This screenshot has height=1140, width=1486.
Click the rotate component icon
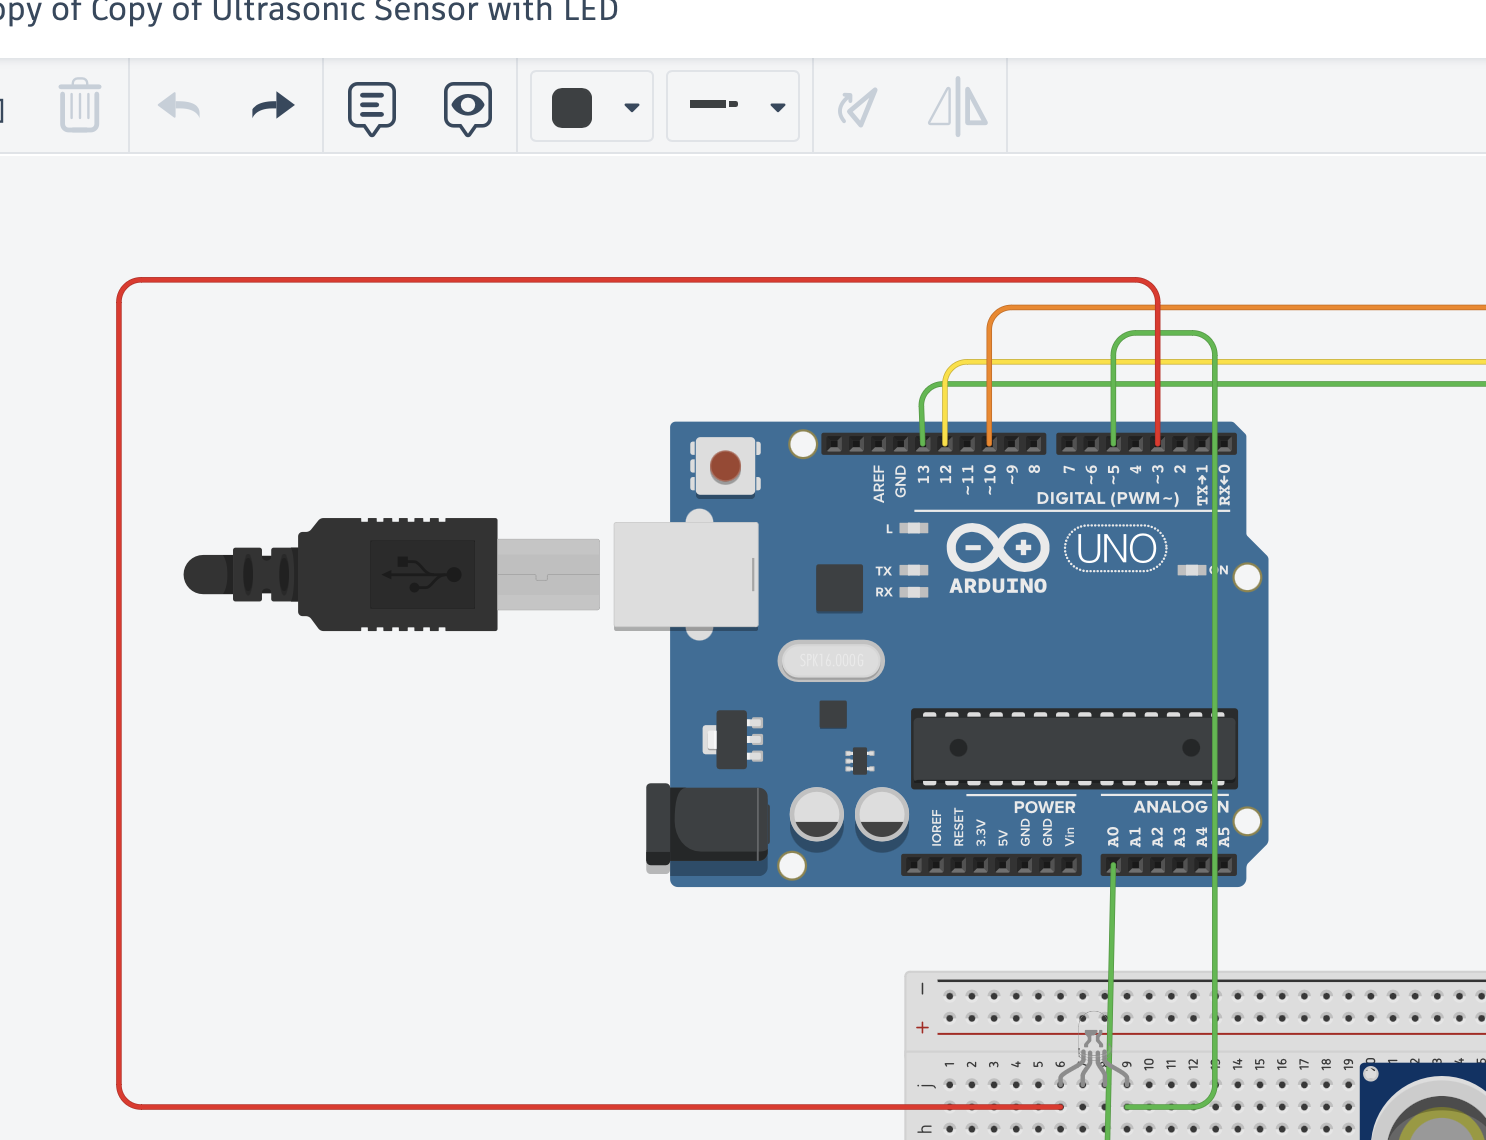(857, 107)
